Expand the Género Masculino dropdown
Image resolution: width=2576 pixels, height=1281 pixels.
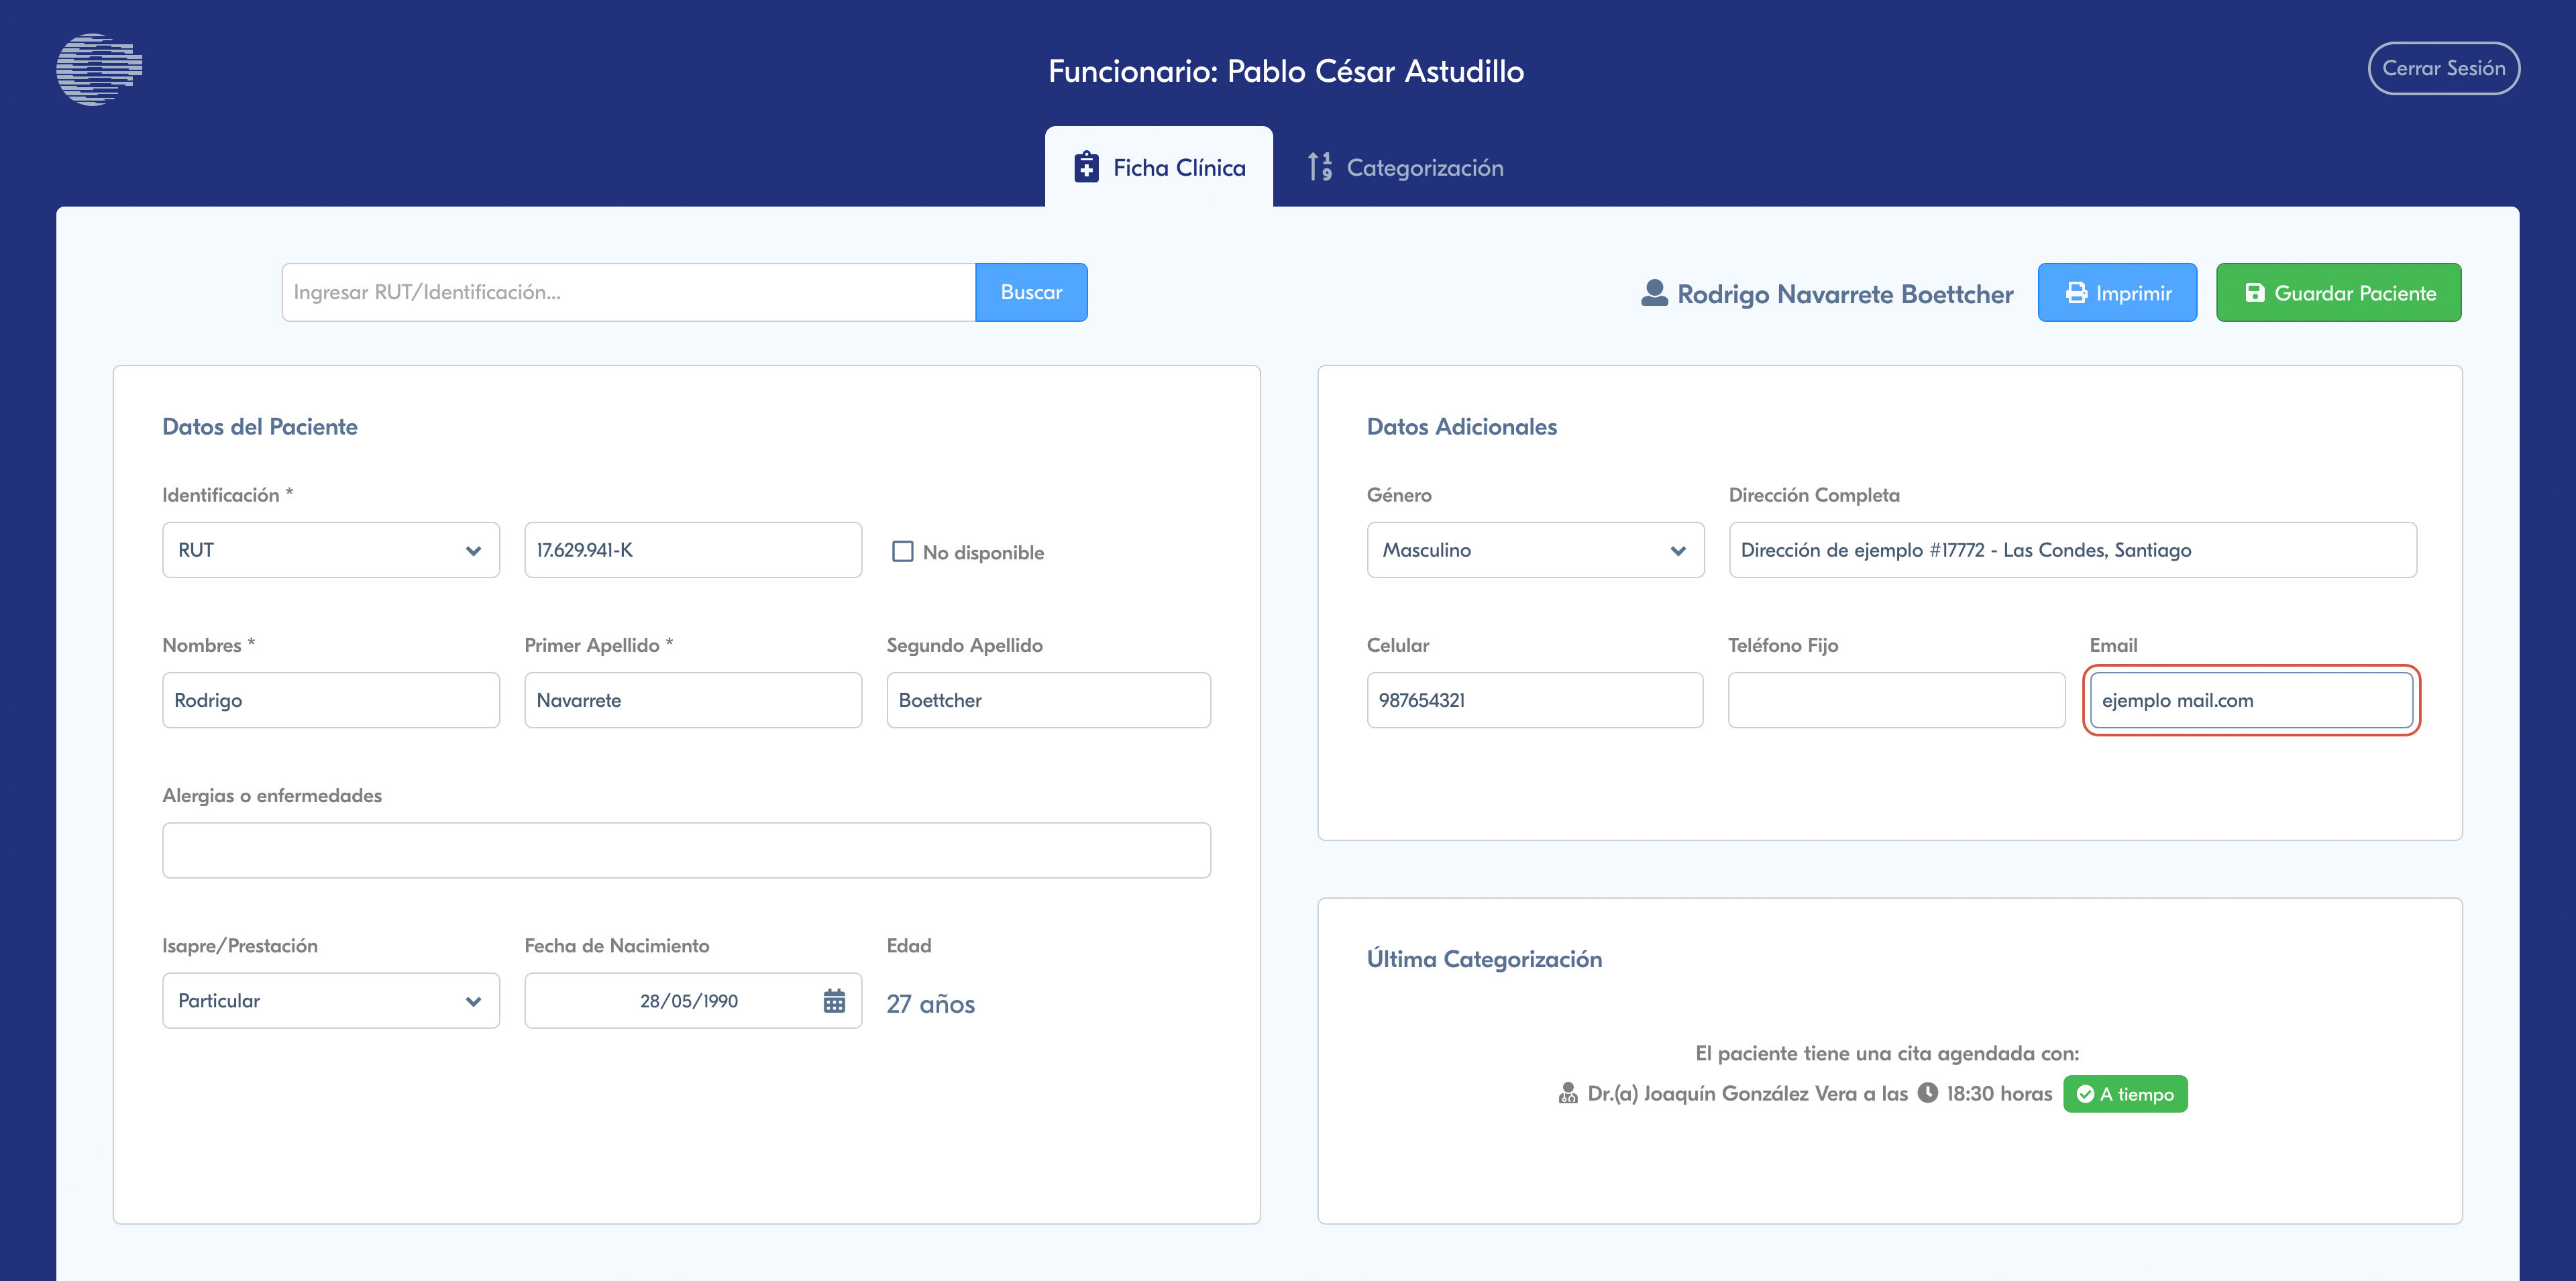click(1534, 550)
